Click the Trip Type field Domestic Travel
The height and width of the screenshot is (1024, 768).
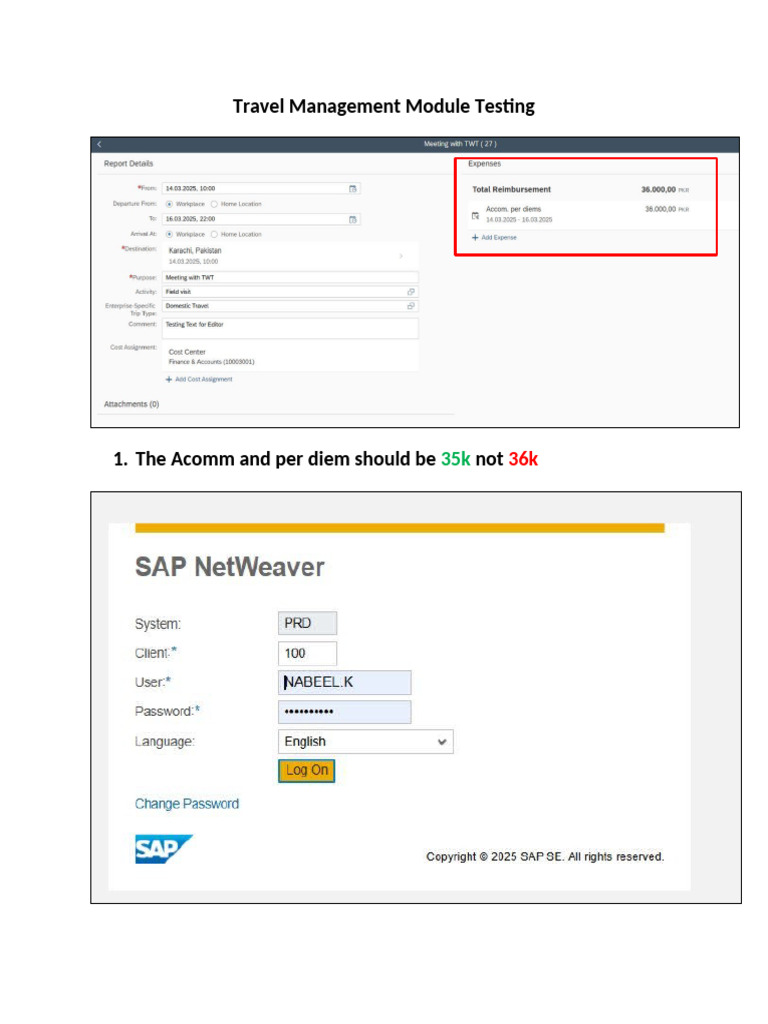click(290, 306)
